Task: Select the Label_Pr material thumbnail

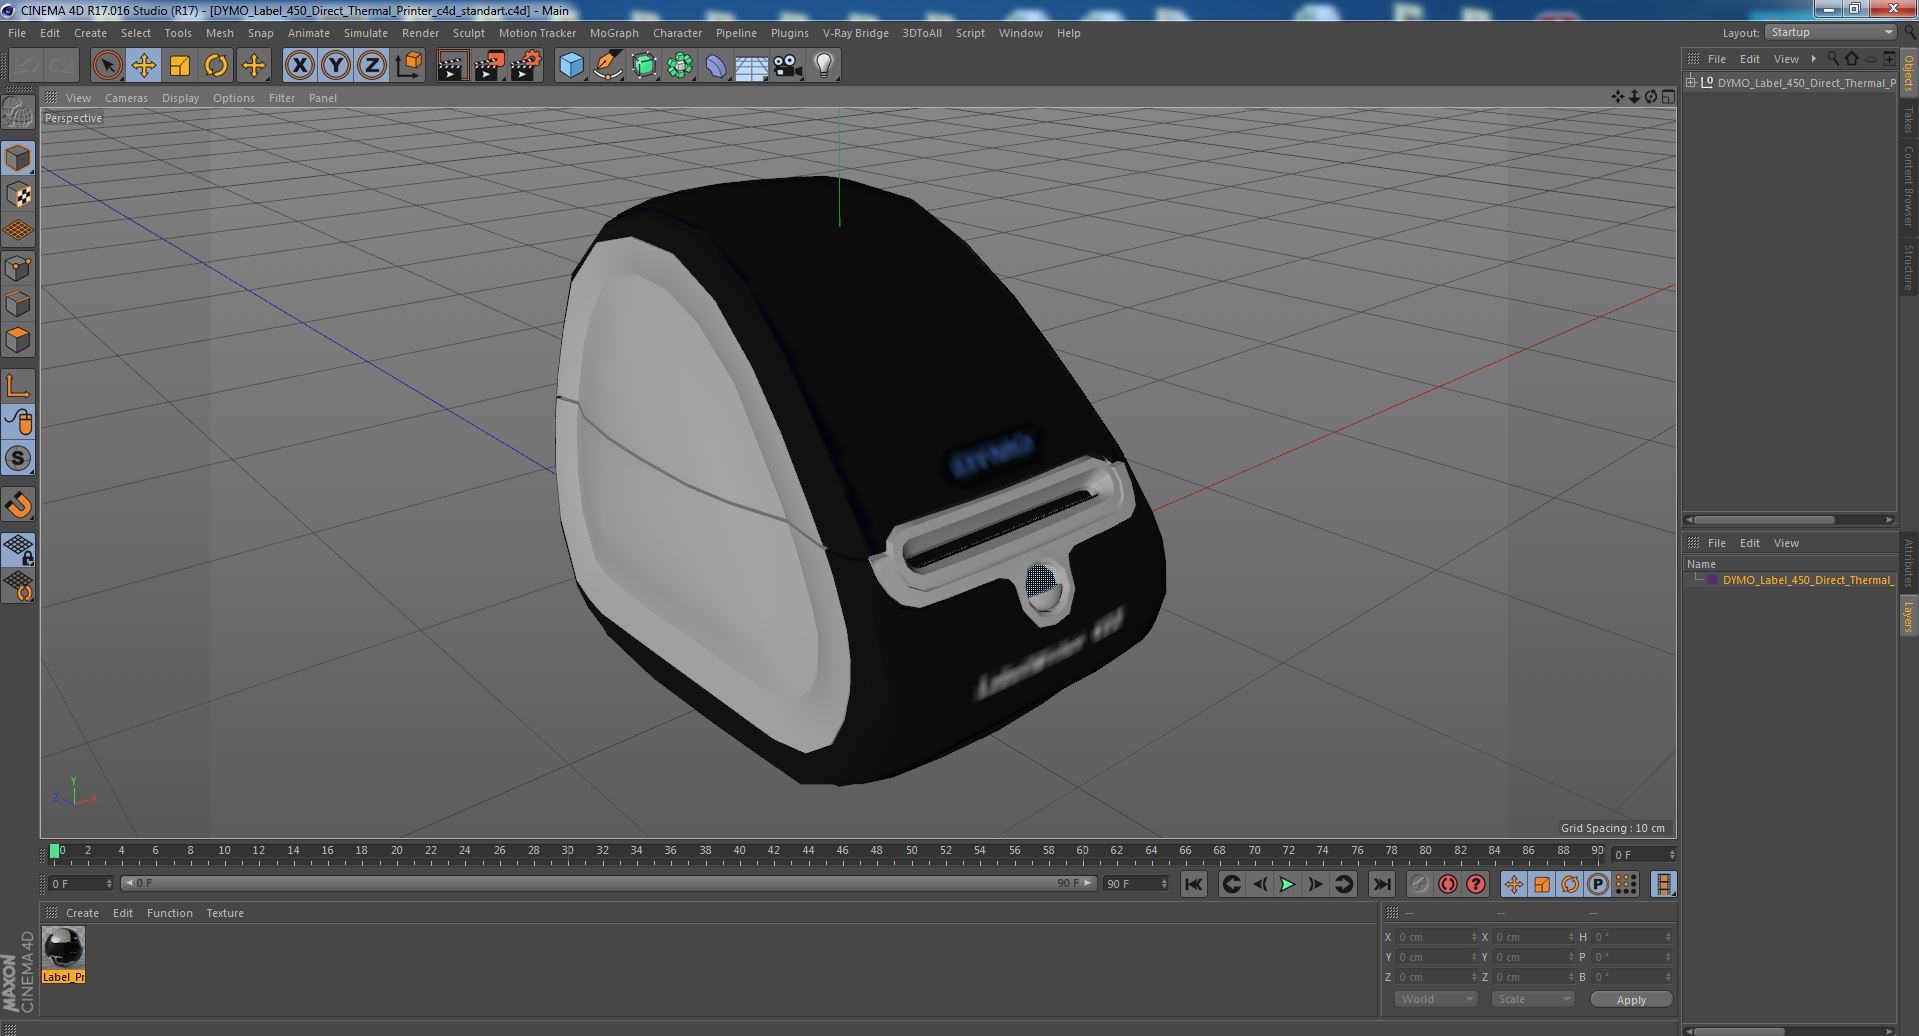Action: click(63, 947)
